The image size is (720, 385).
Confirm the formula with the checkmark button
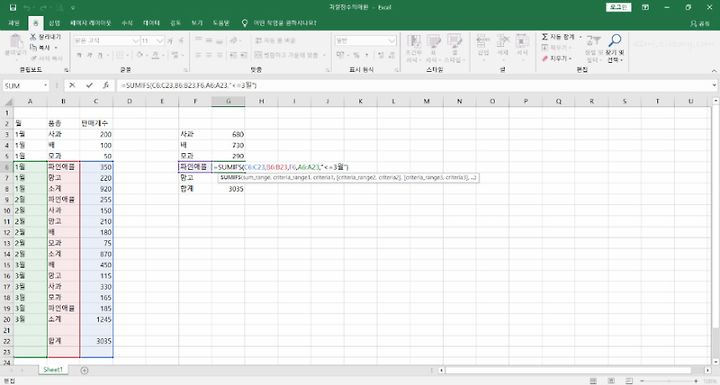89,85
